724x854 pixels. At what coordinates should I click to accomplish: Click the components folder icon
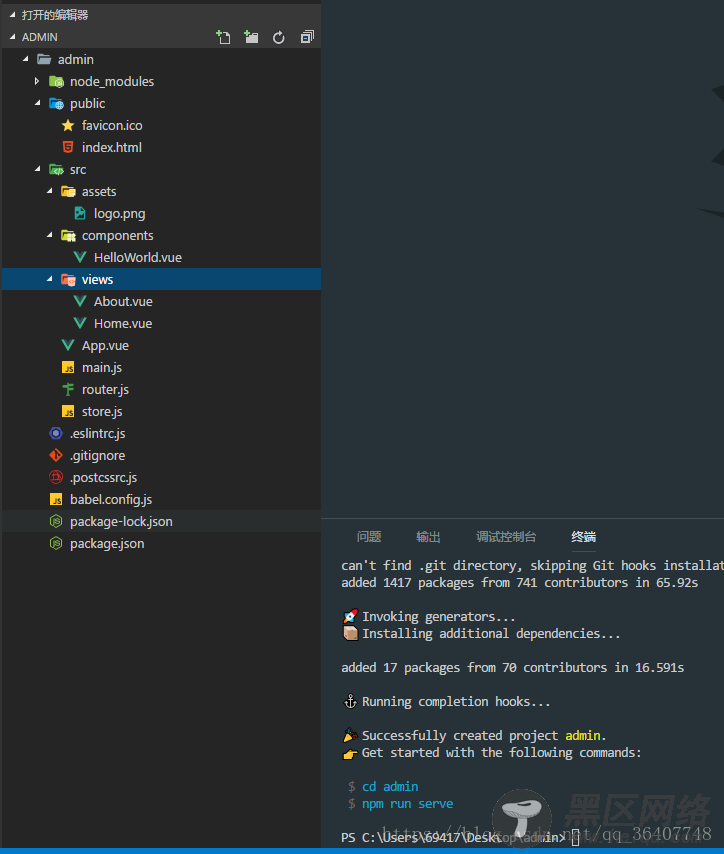coord(68,236)
